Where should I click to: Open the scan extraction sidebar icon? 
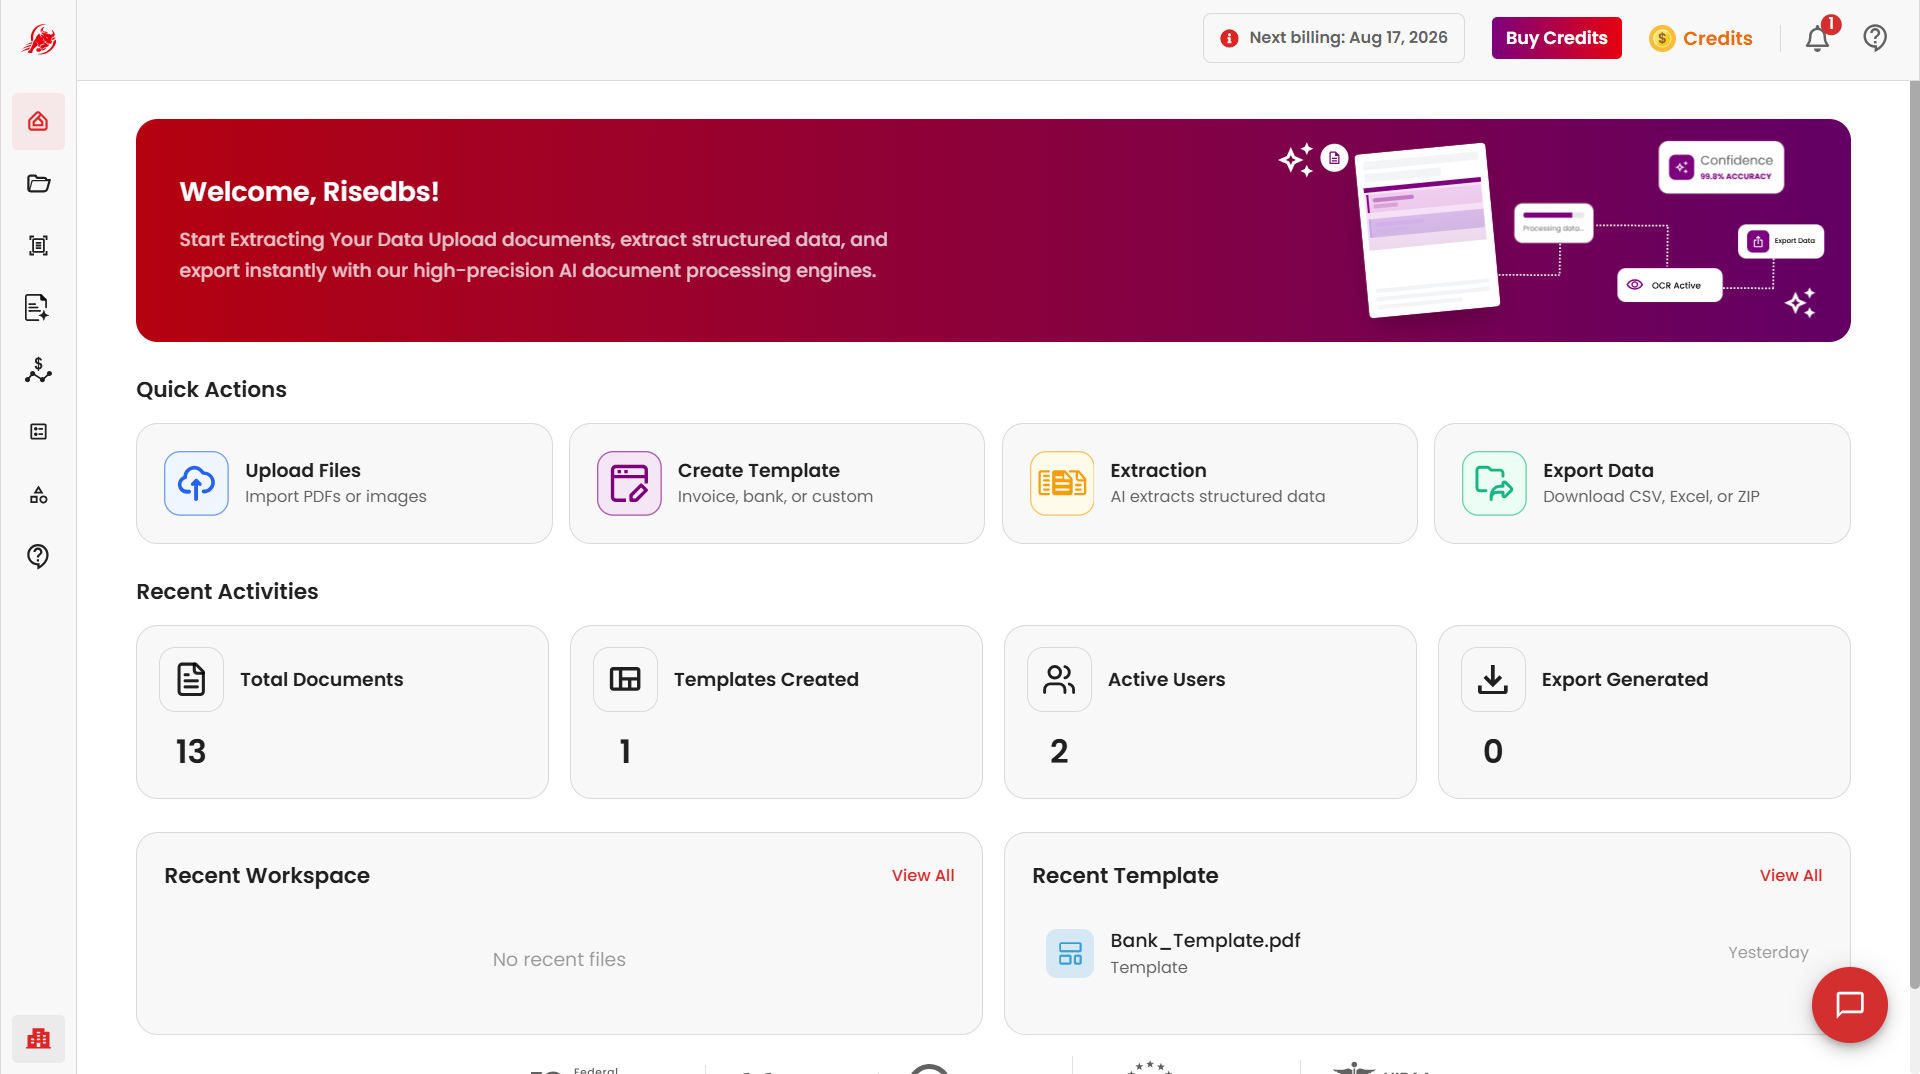[38, 245]
